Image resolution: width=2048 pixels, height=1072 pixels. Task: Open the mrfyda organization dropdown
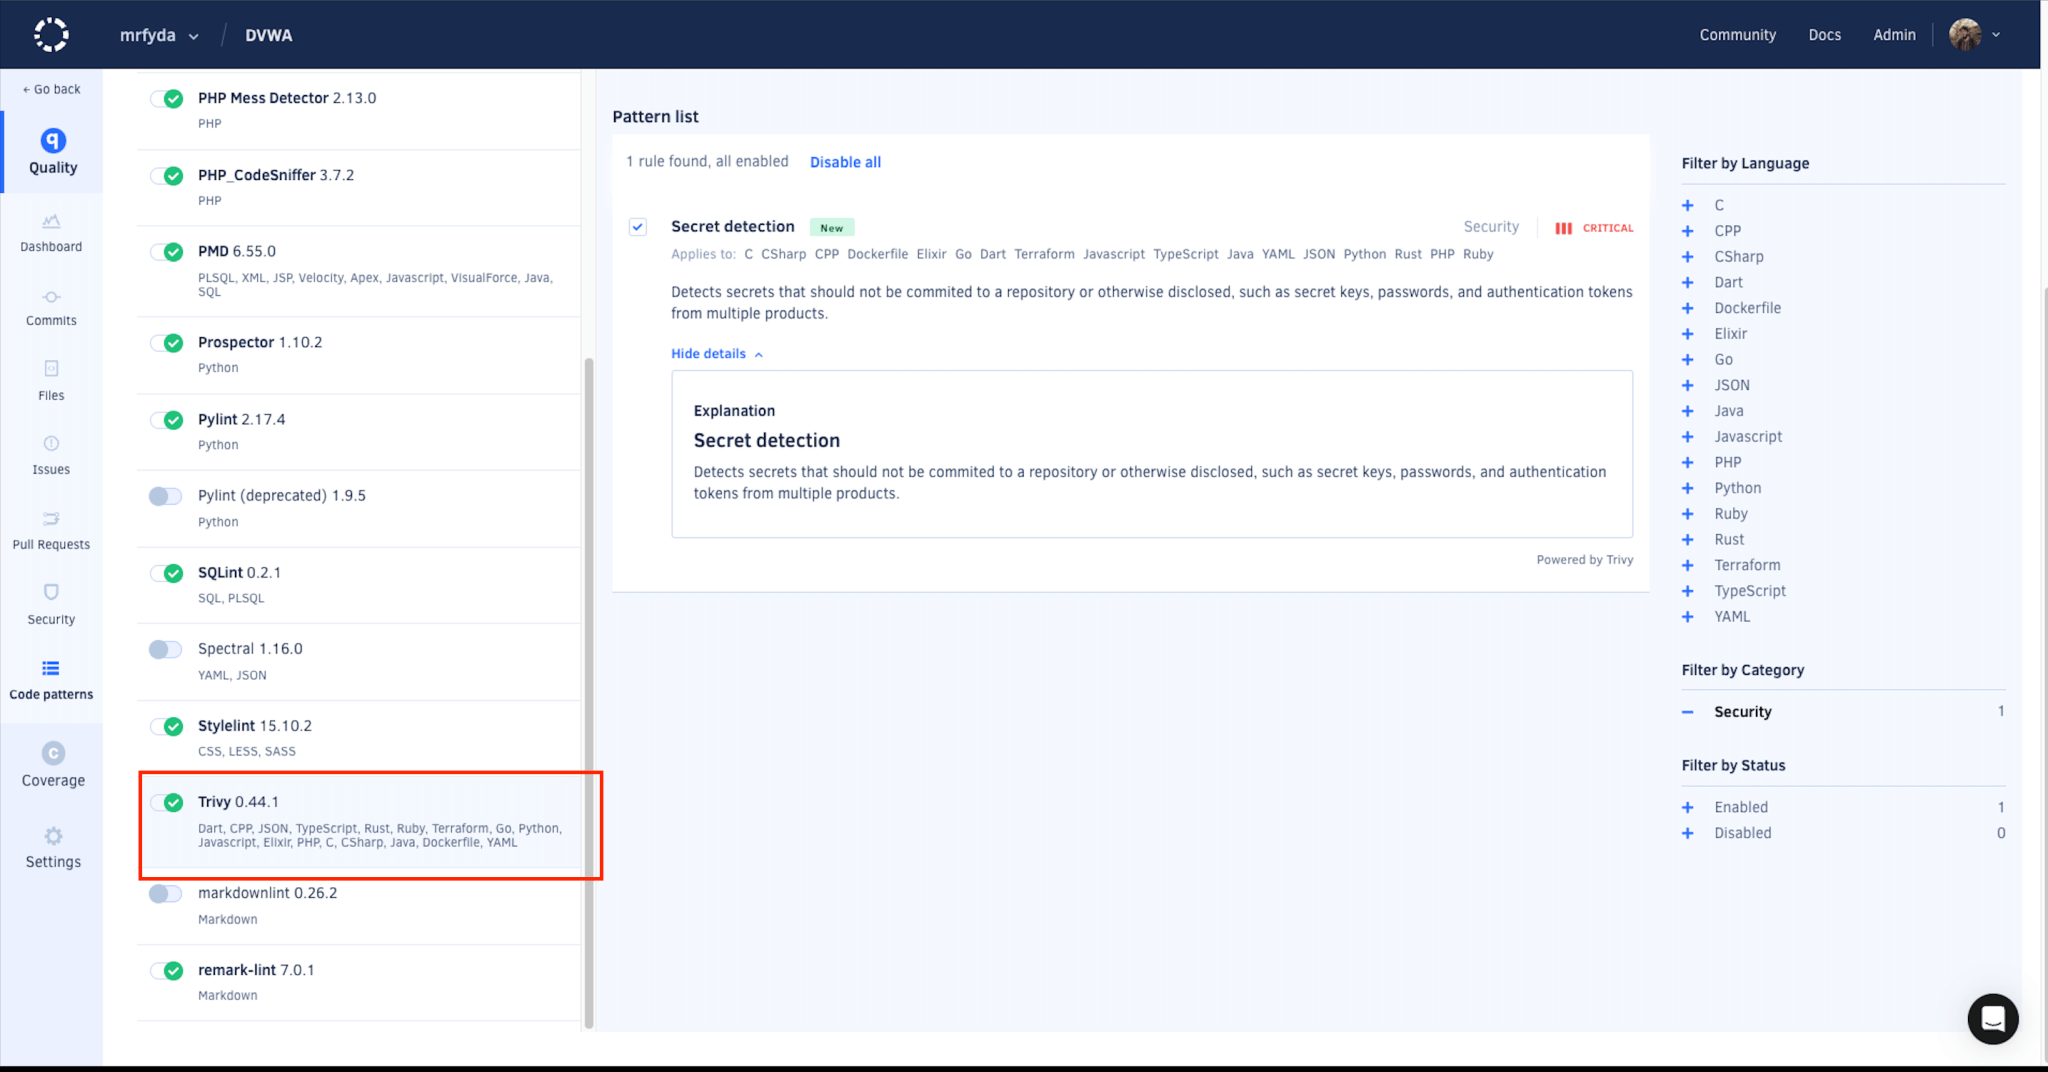click(x=159, y=34)
